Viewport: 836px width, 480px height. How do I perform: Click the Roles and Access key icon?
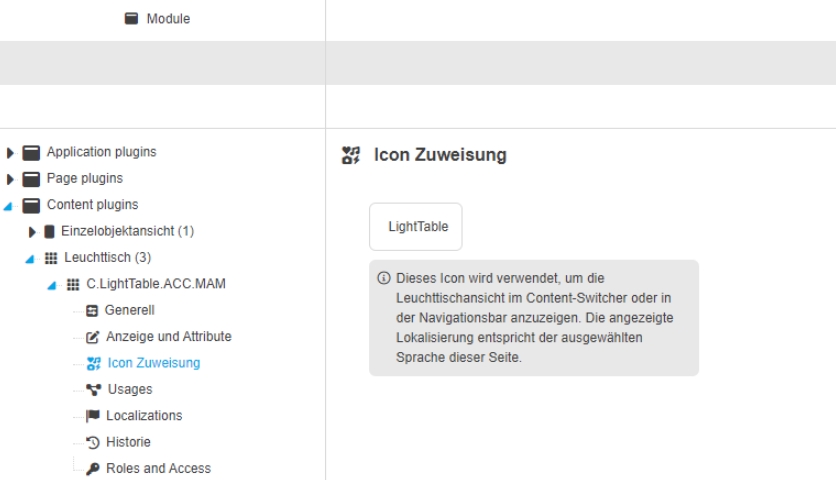pos(91,468)
